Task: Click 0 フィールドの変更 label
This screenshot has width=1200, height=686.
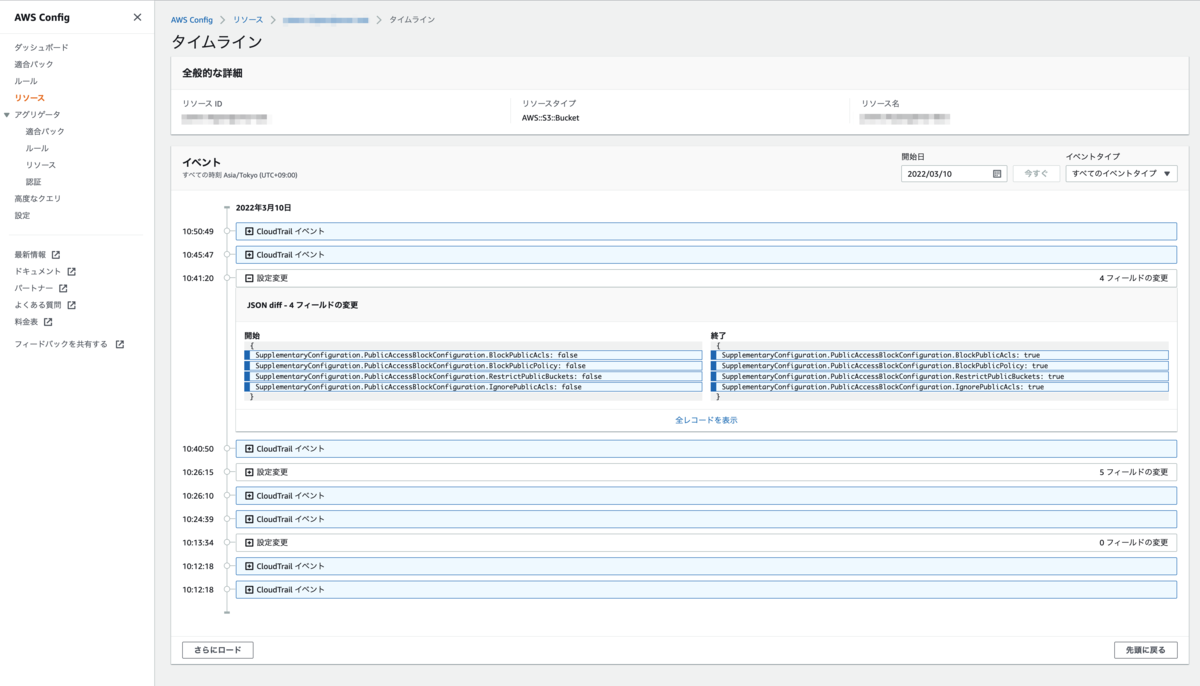Action: (x=1134, y=543)
